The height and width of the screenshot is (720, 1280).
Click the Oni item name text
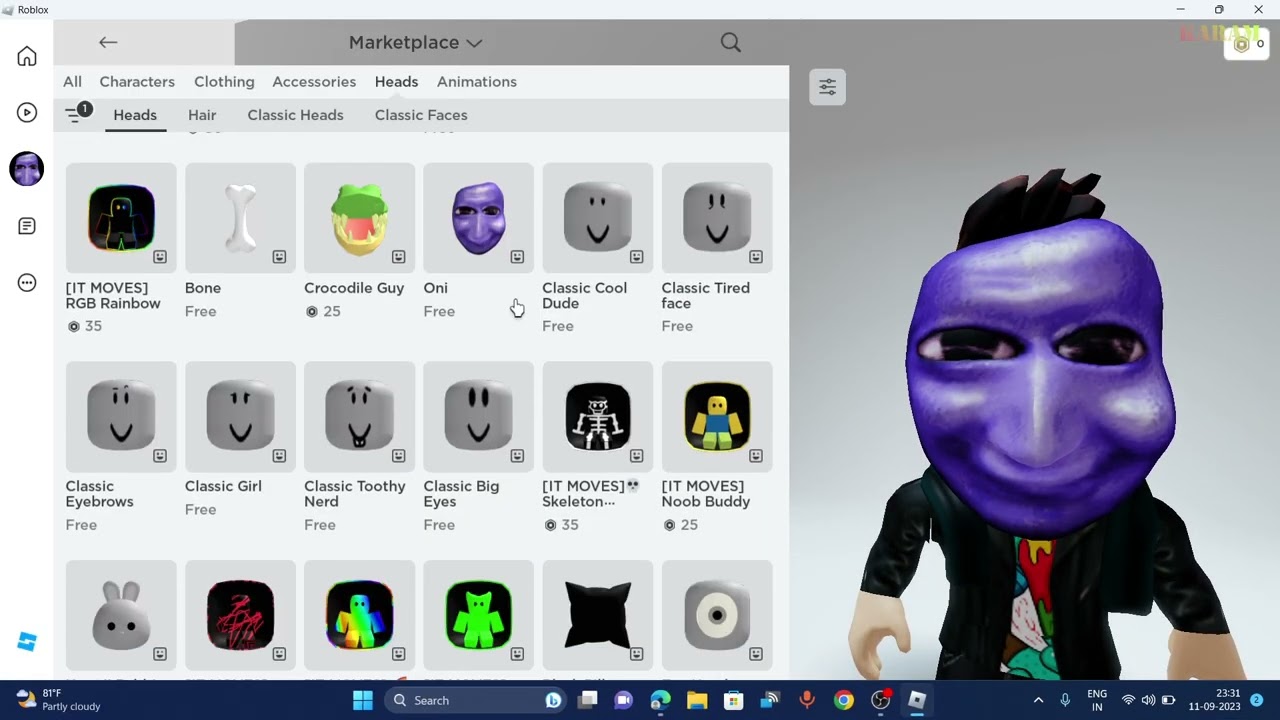click(435, 288)
